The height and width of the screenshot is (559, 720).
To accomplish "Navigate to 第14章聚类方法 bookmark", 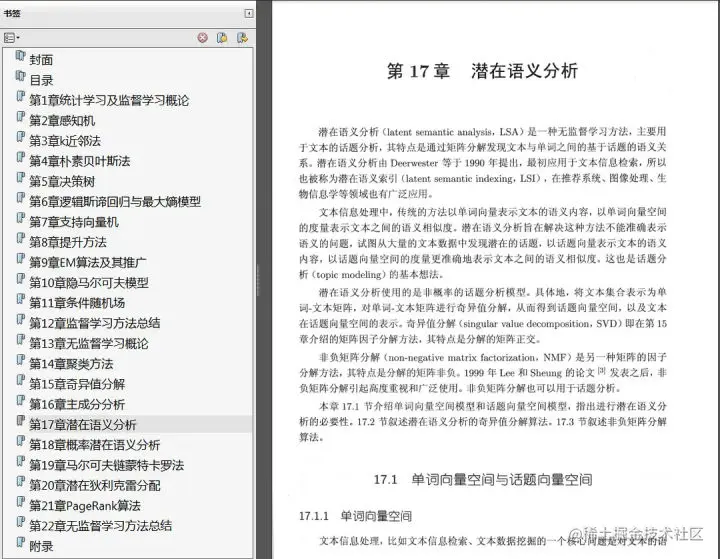I will (71, 364).
